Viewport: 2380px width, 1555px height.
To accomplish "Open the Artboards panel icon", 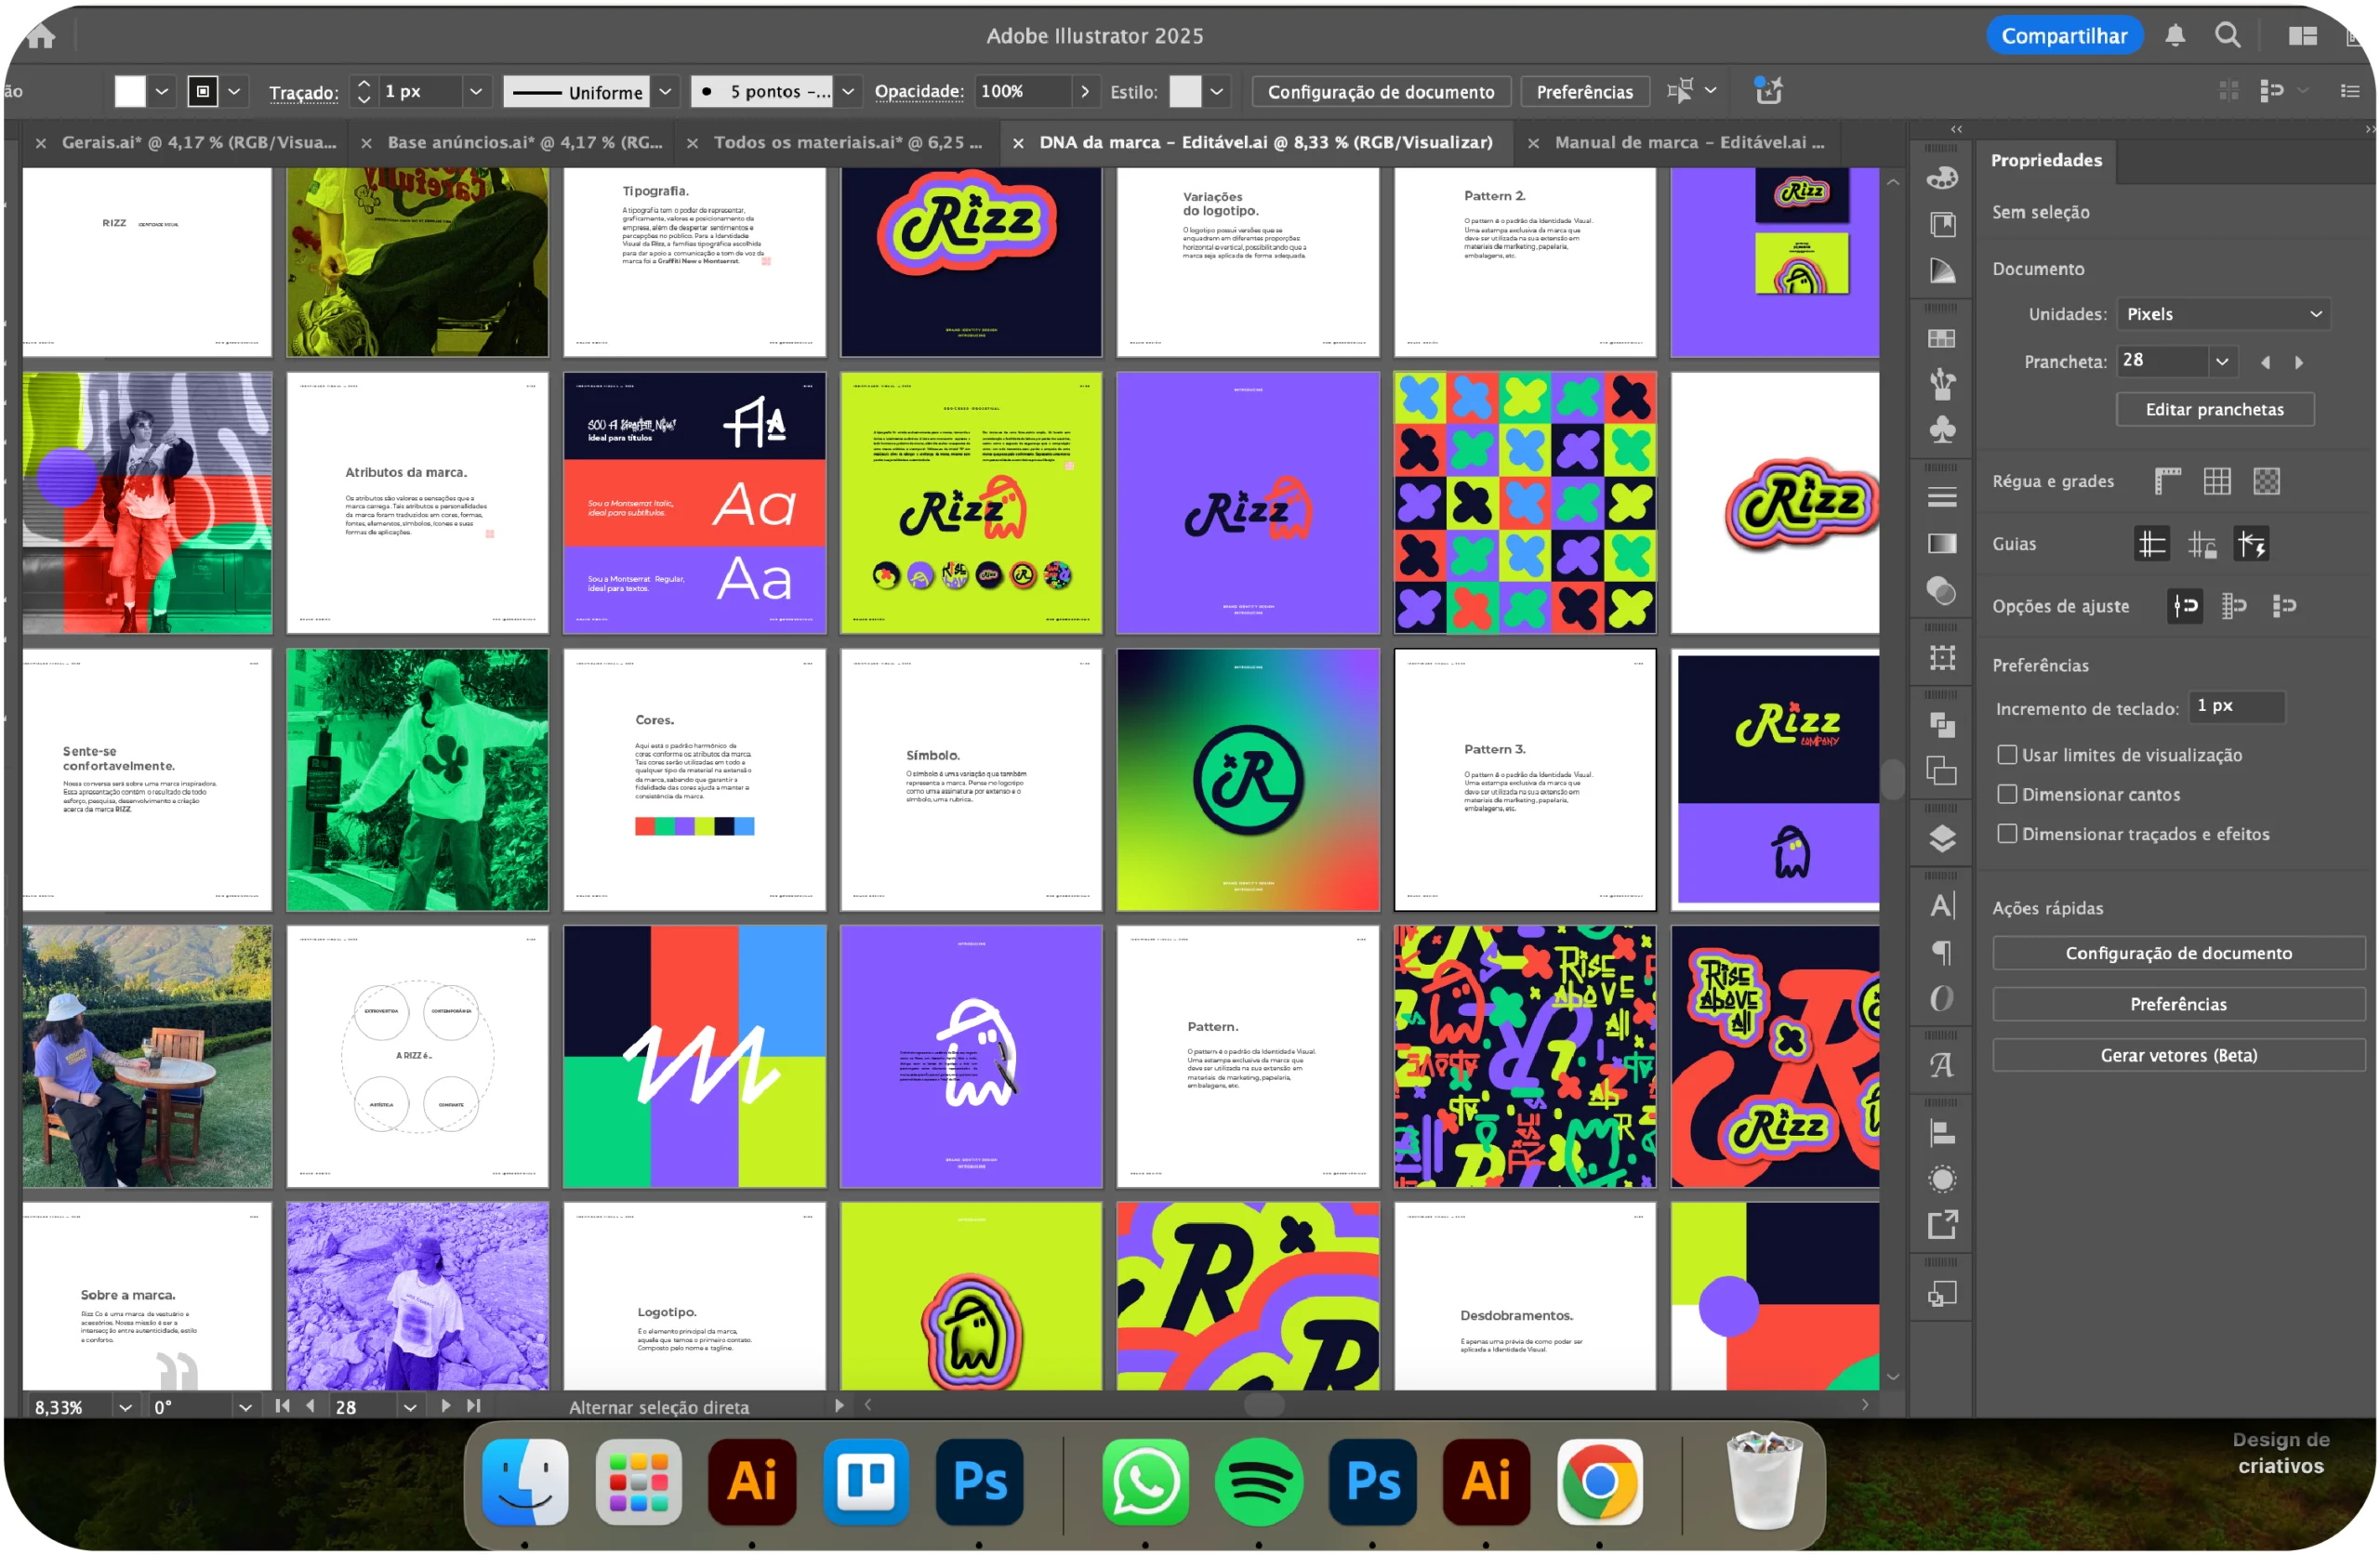I will (x=1942, y=658).
